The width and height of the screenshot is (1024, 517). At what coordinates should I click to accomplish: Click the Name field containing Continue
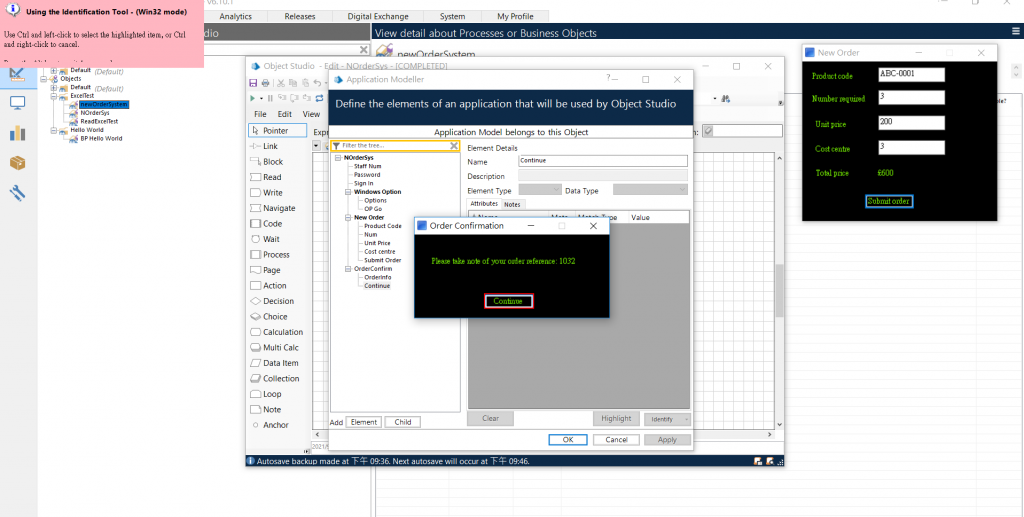click(603, 161)
